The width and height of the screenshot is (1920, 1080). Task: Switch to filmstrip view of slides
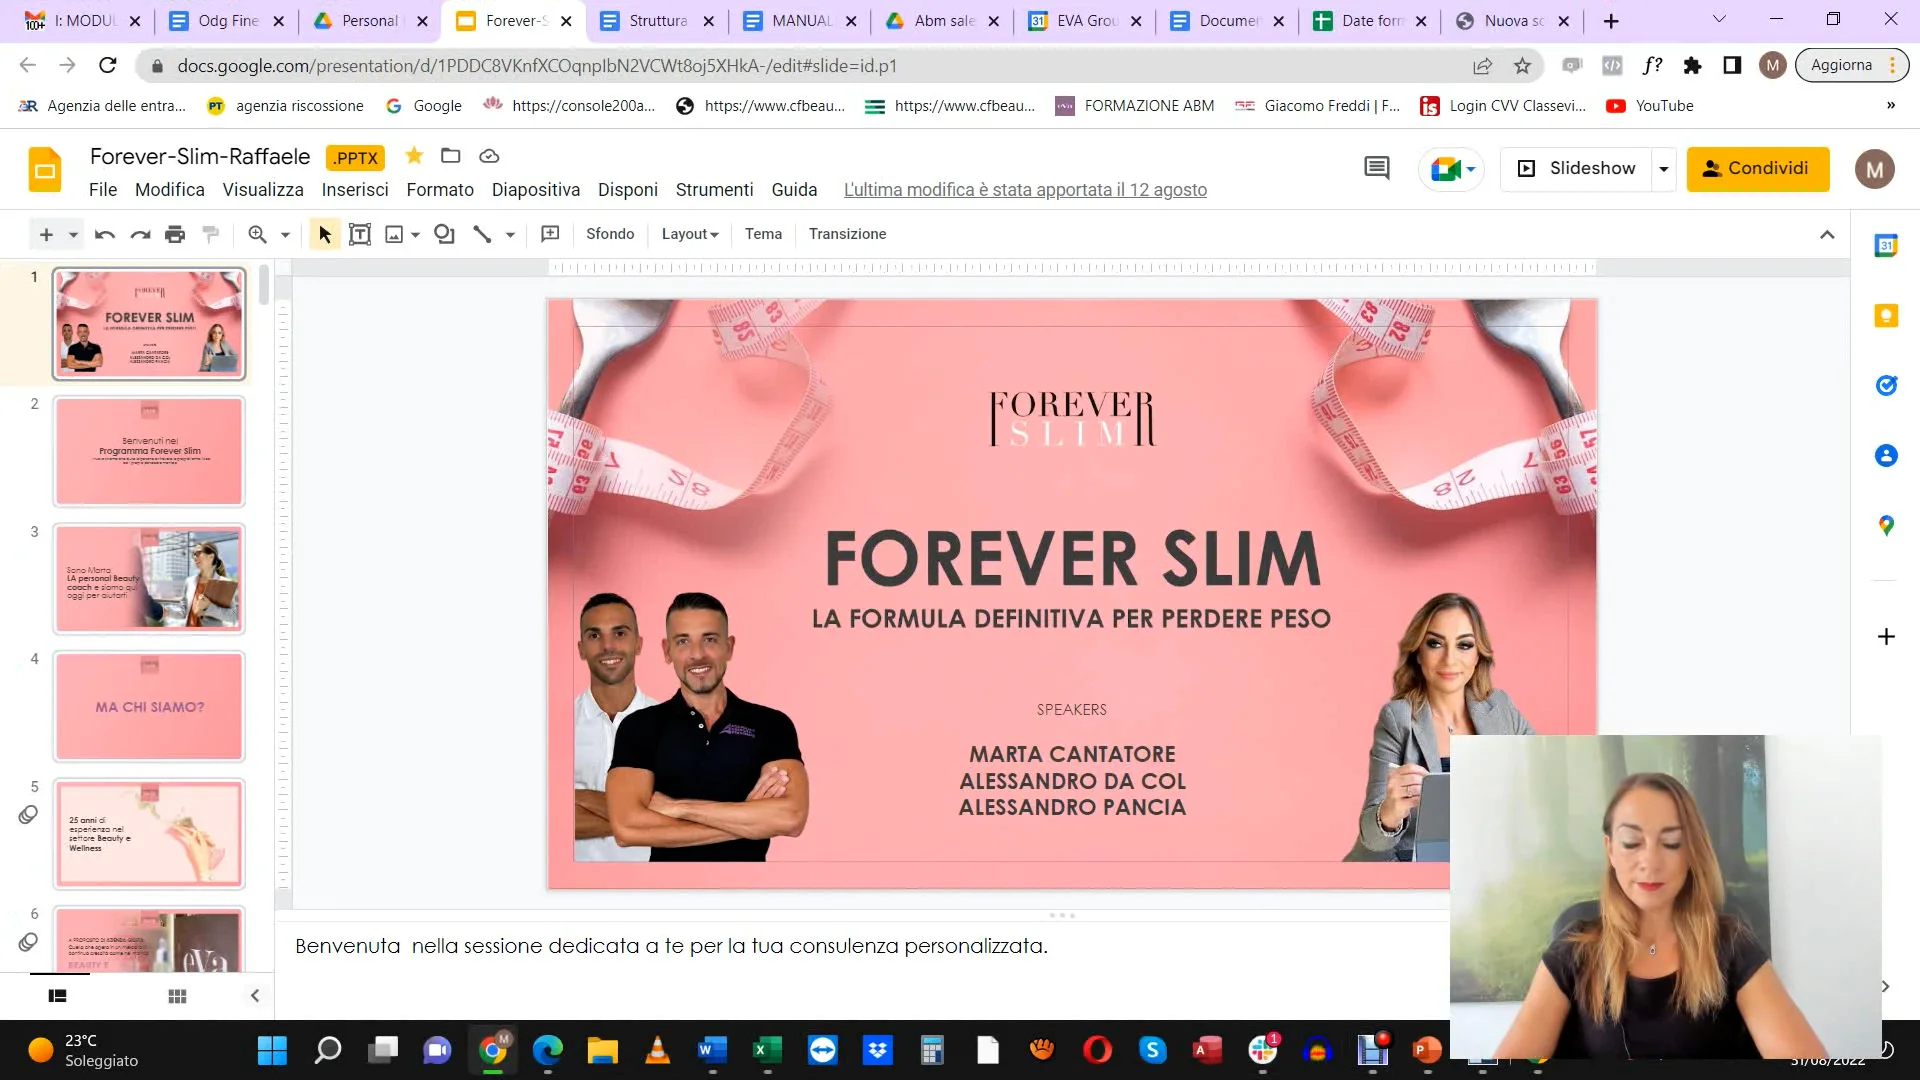pyautogui.click(x=56, y=996)
